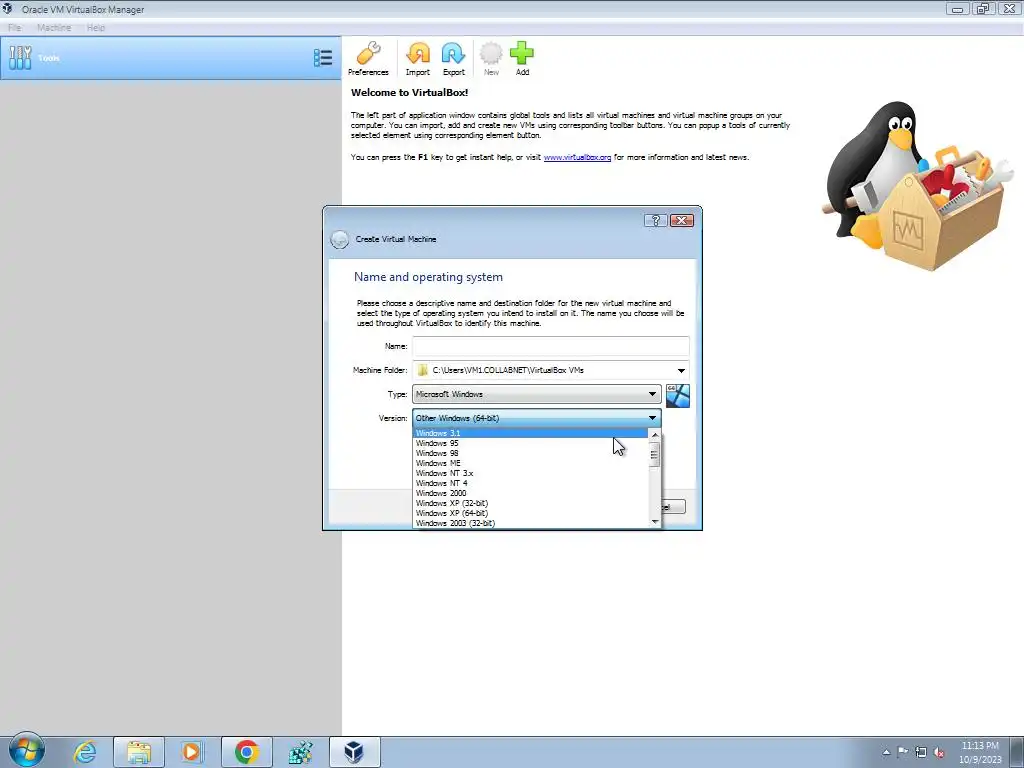This screenshot has height=768, width=1024.
Task: Open Preferences from the VirtualBox toolbar
Action: 368,59
